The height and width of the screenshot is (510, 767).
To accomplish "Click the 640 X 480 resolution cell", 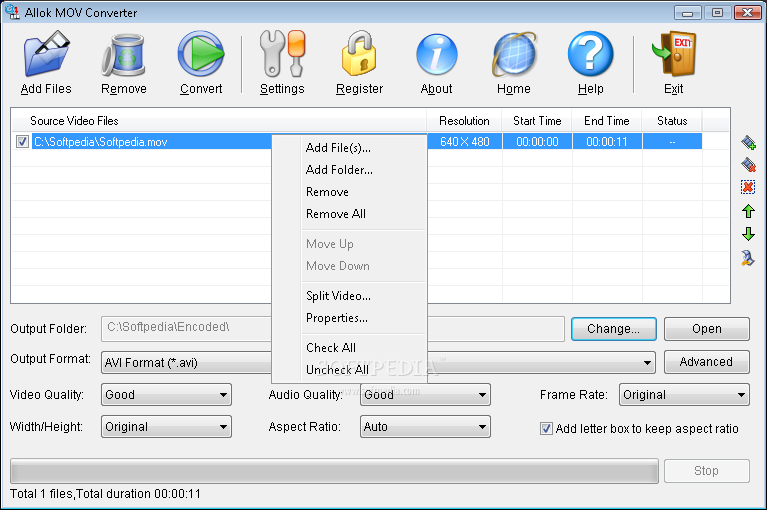I will tap(465, 142).
